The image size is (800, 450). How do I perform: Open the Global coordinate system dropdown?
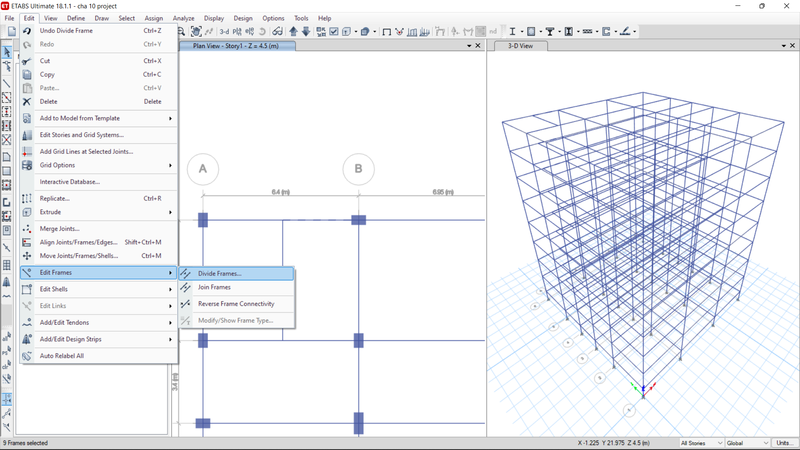point(747,443)
